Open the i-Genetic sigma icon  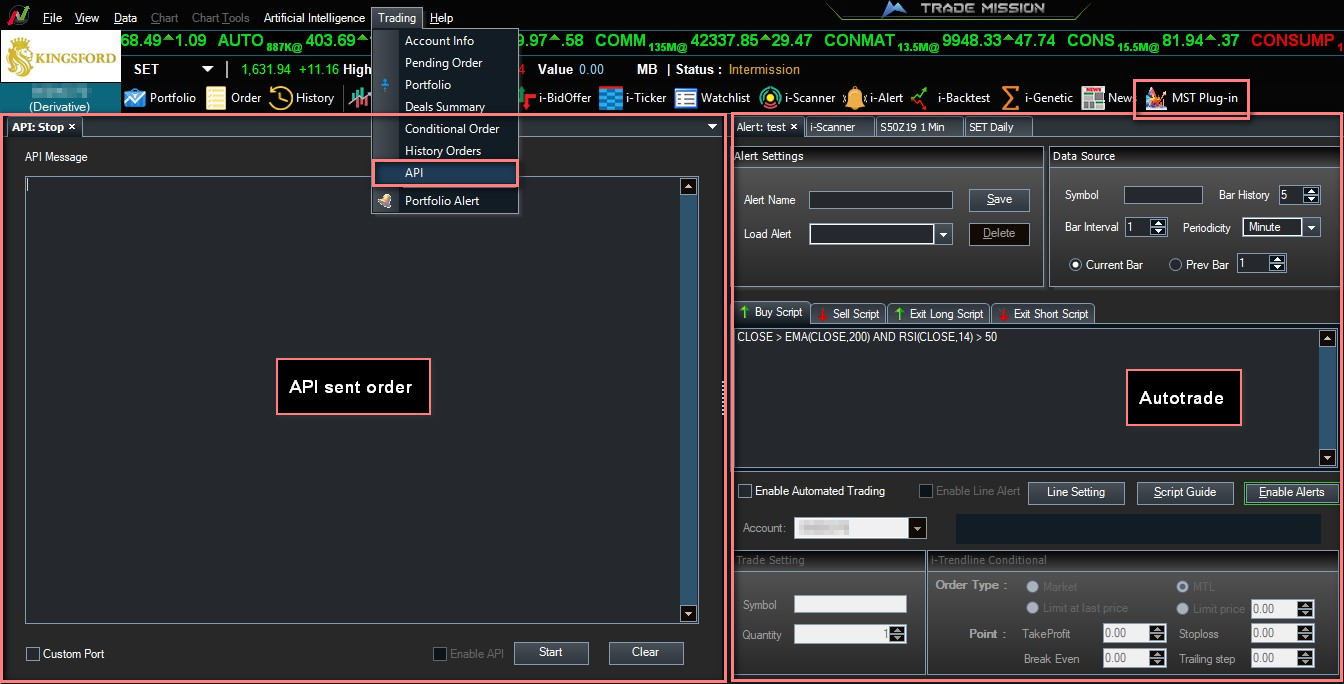click(1010, 98)
